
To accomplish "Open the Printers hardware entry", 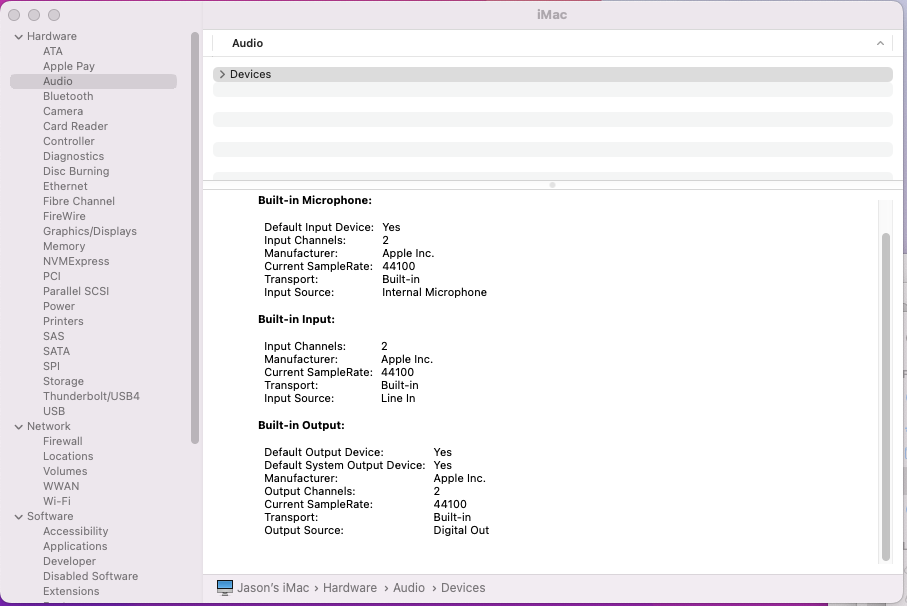I will click(x=63, y=322).
